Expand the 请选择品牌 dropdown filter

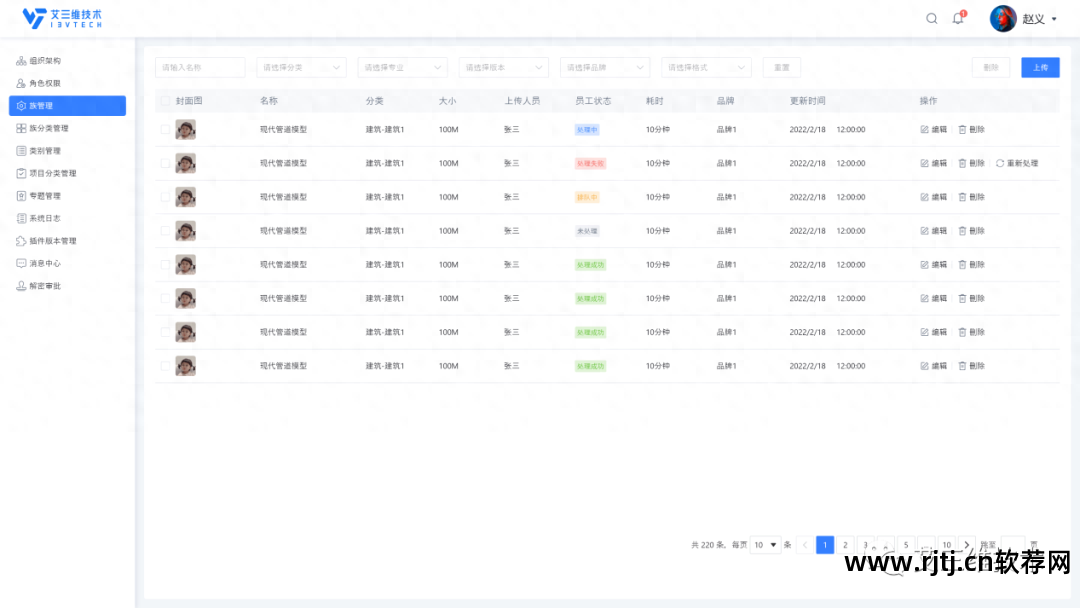pyautogui.click(x=604, y=67)
